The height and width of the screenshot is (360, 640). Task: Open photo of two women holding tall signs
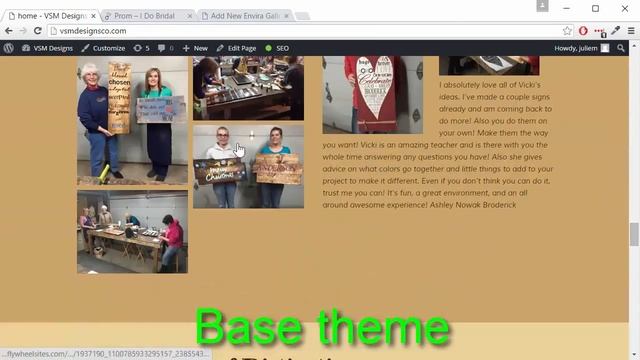point(133,120)
